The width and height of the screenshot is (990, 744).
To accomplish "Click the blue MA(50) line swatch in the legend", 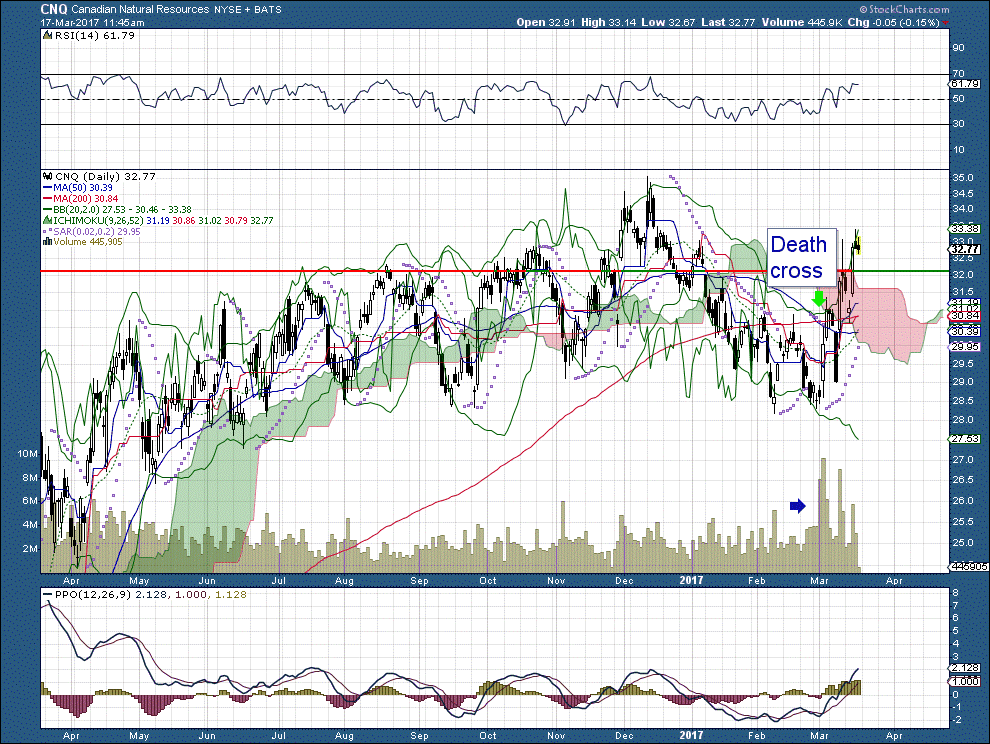I will pyautogui.click(x=47, y=188).
